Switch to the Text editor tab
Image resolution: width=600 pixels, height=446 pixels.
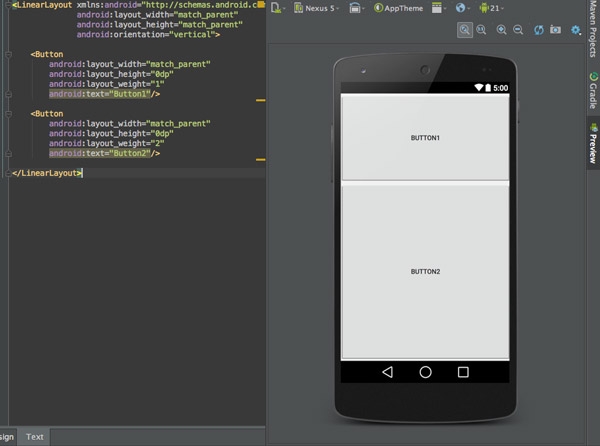tap(35, 437)
